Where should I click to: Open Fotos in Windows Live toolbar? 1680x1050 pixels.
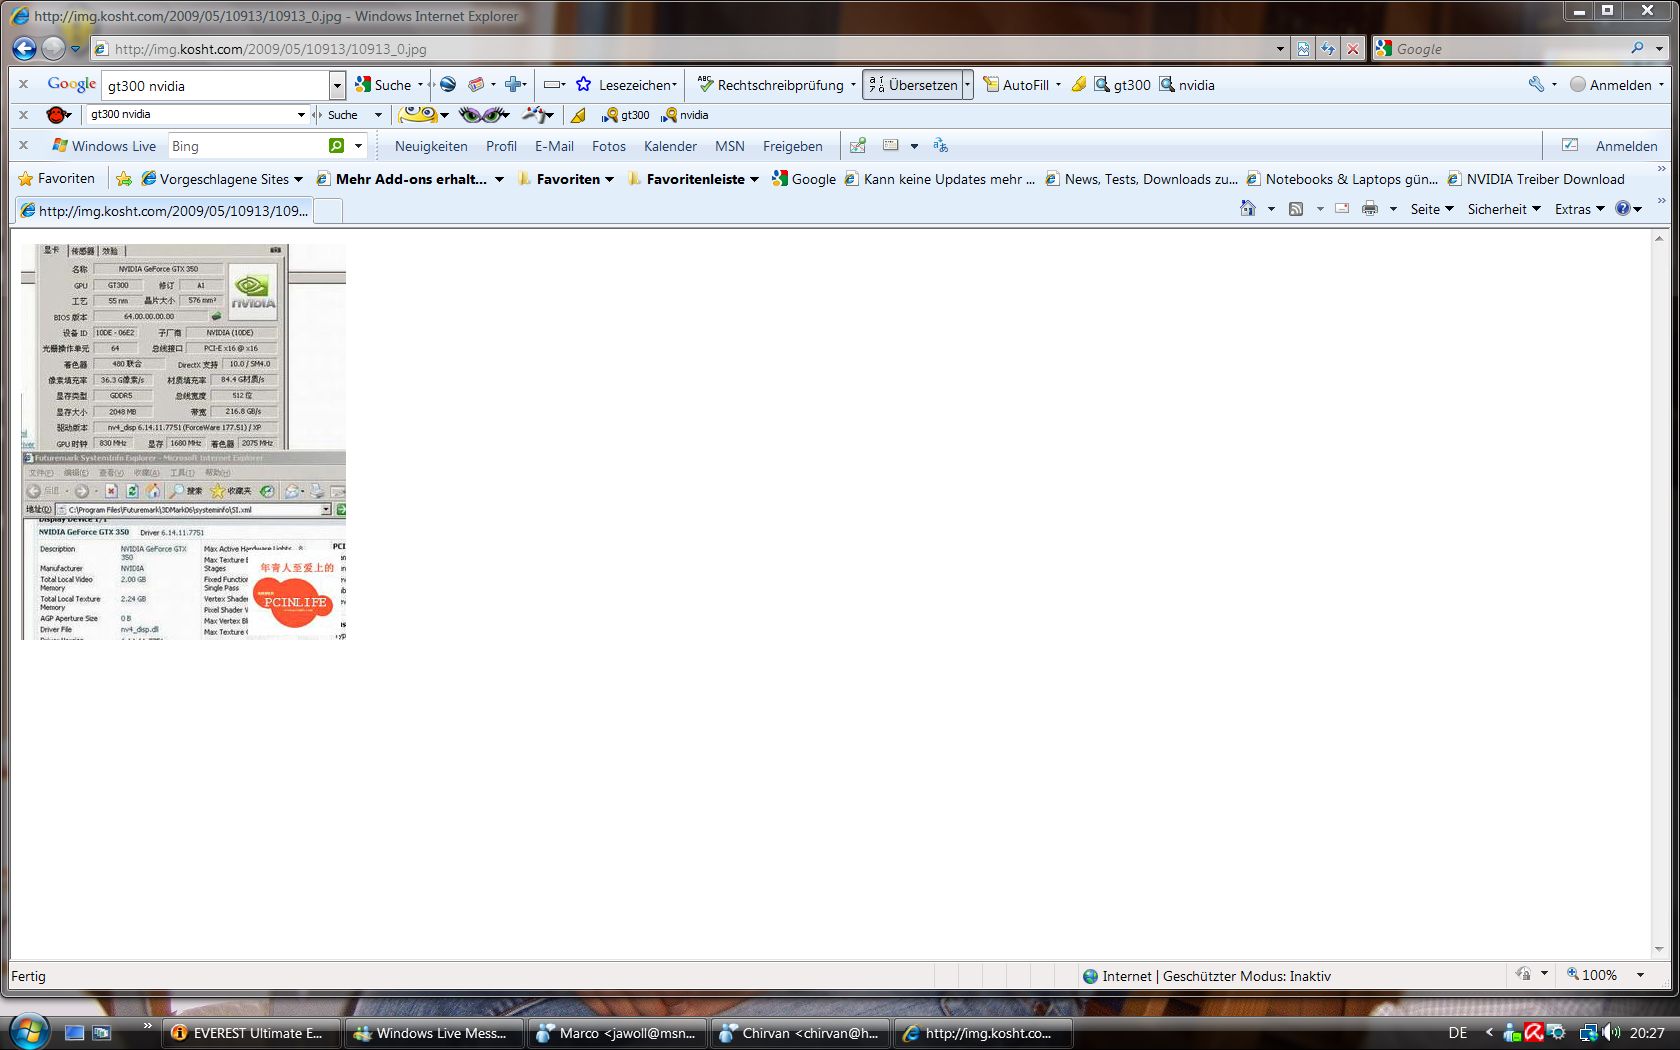[608, 146]
